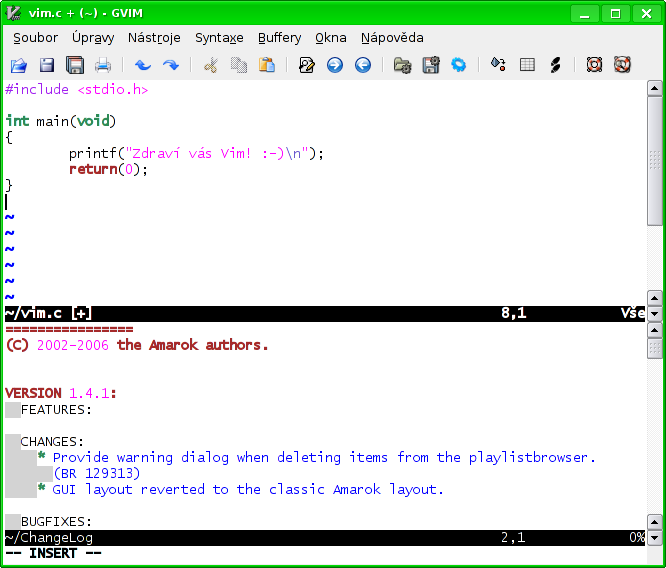Click the vim.c window scrollbar thumb

tap(654, 161)
